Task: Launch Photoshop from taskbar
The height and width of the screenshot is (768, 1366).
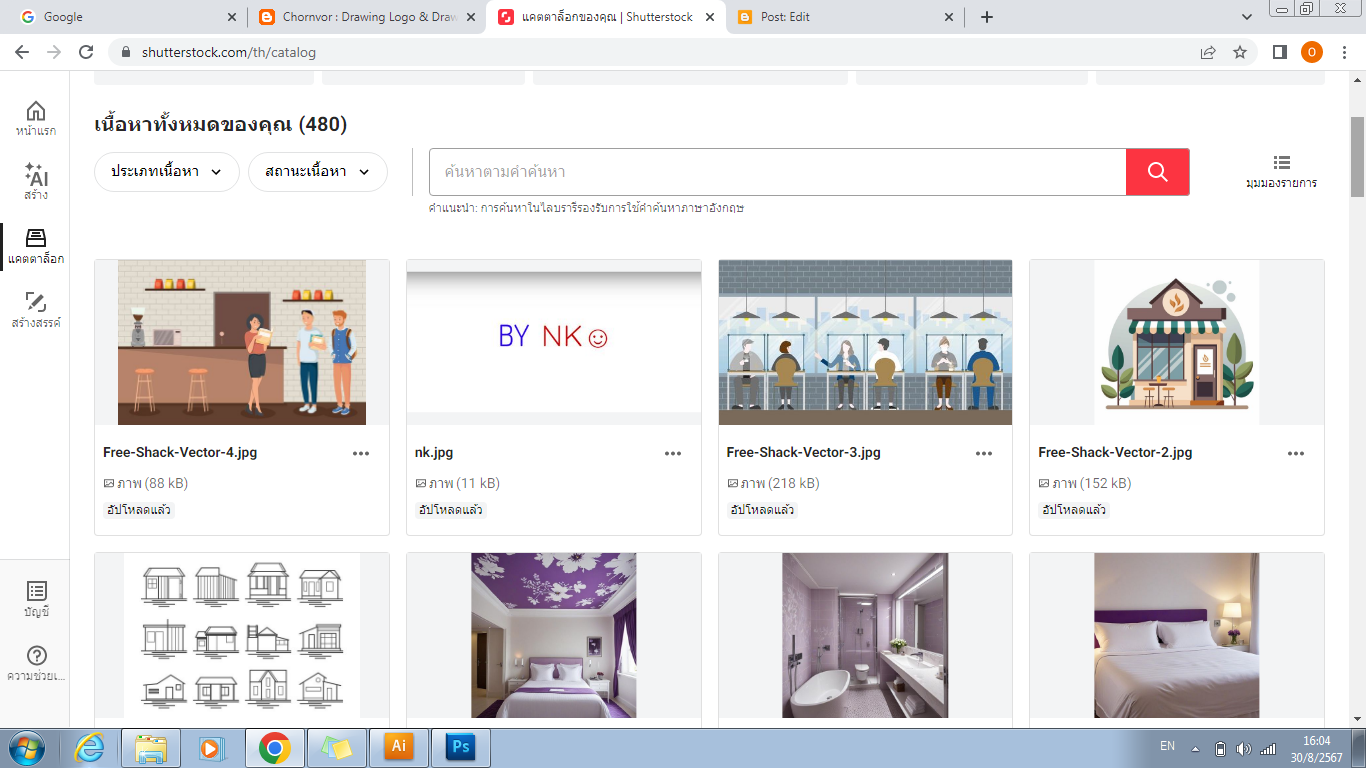Action: (x=461, y=747)
